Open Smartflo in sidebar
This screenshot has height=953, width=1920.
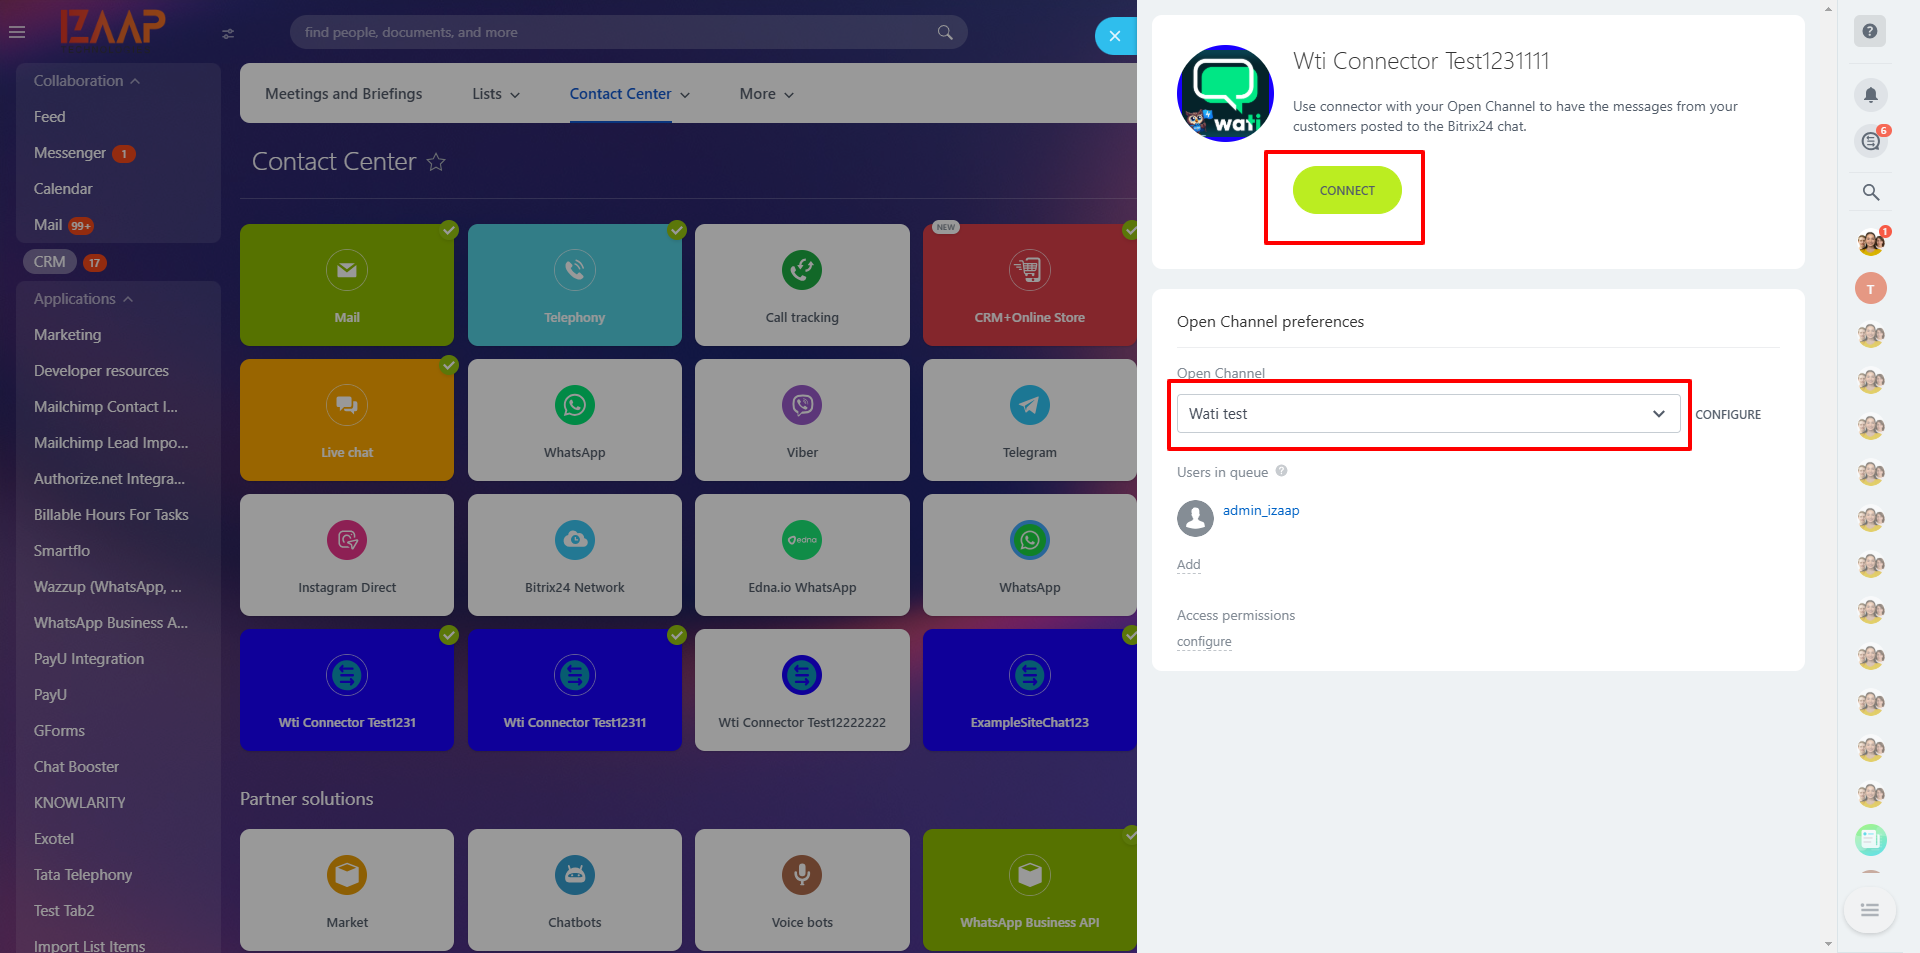(x=62, y=551)
